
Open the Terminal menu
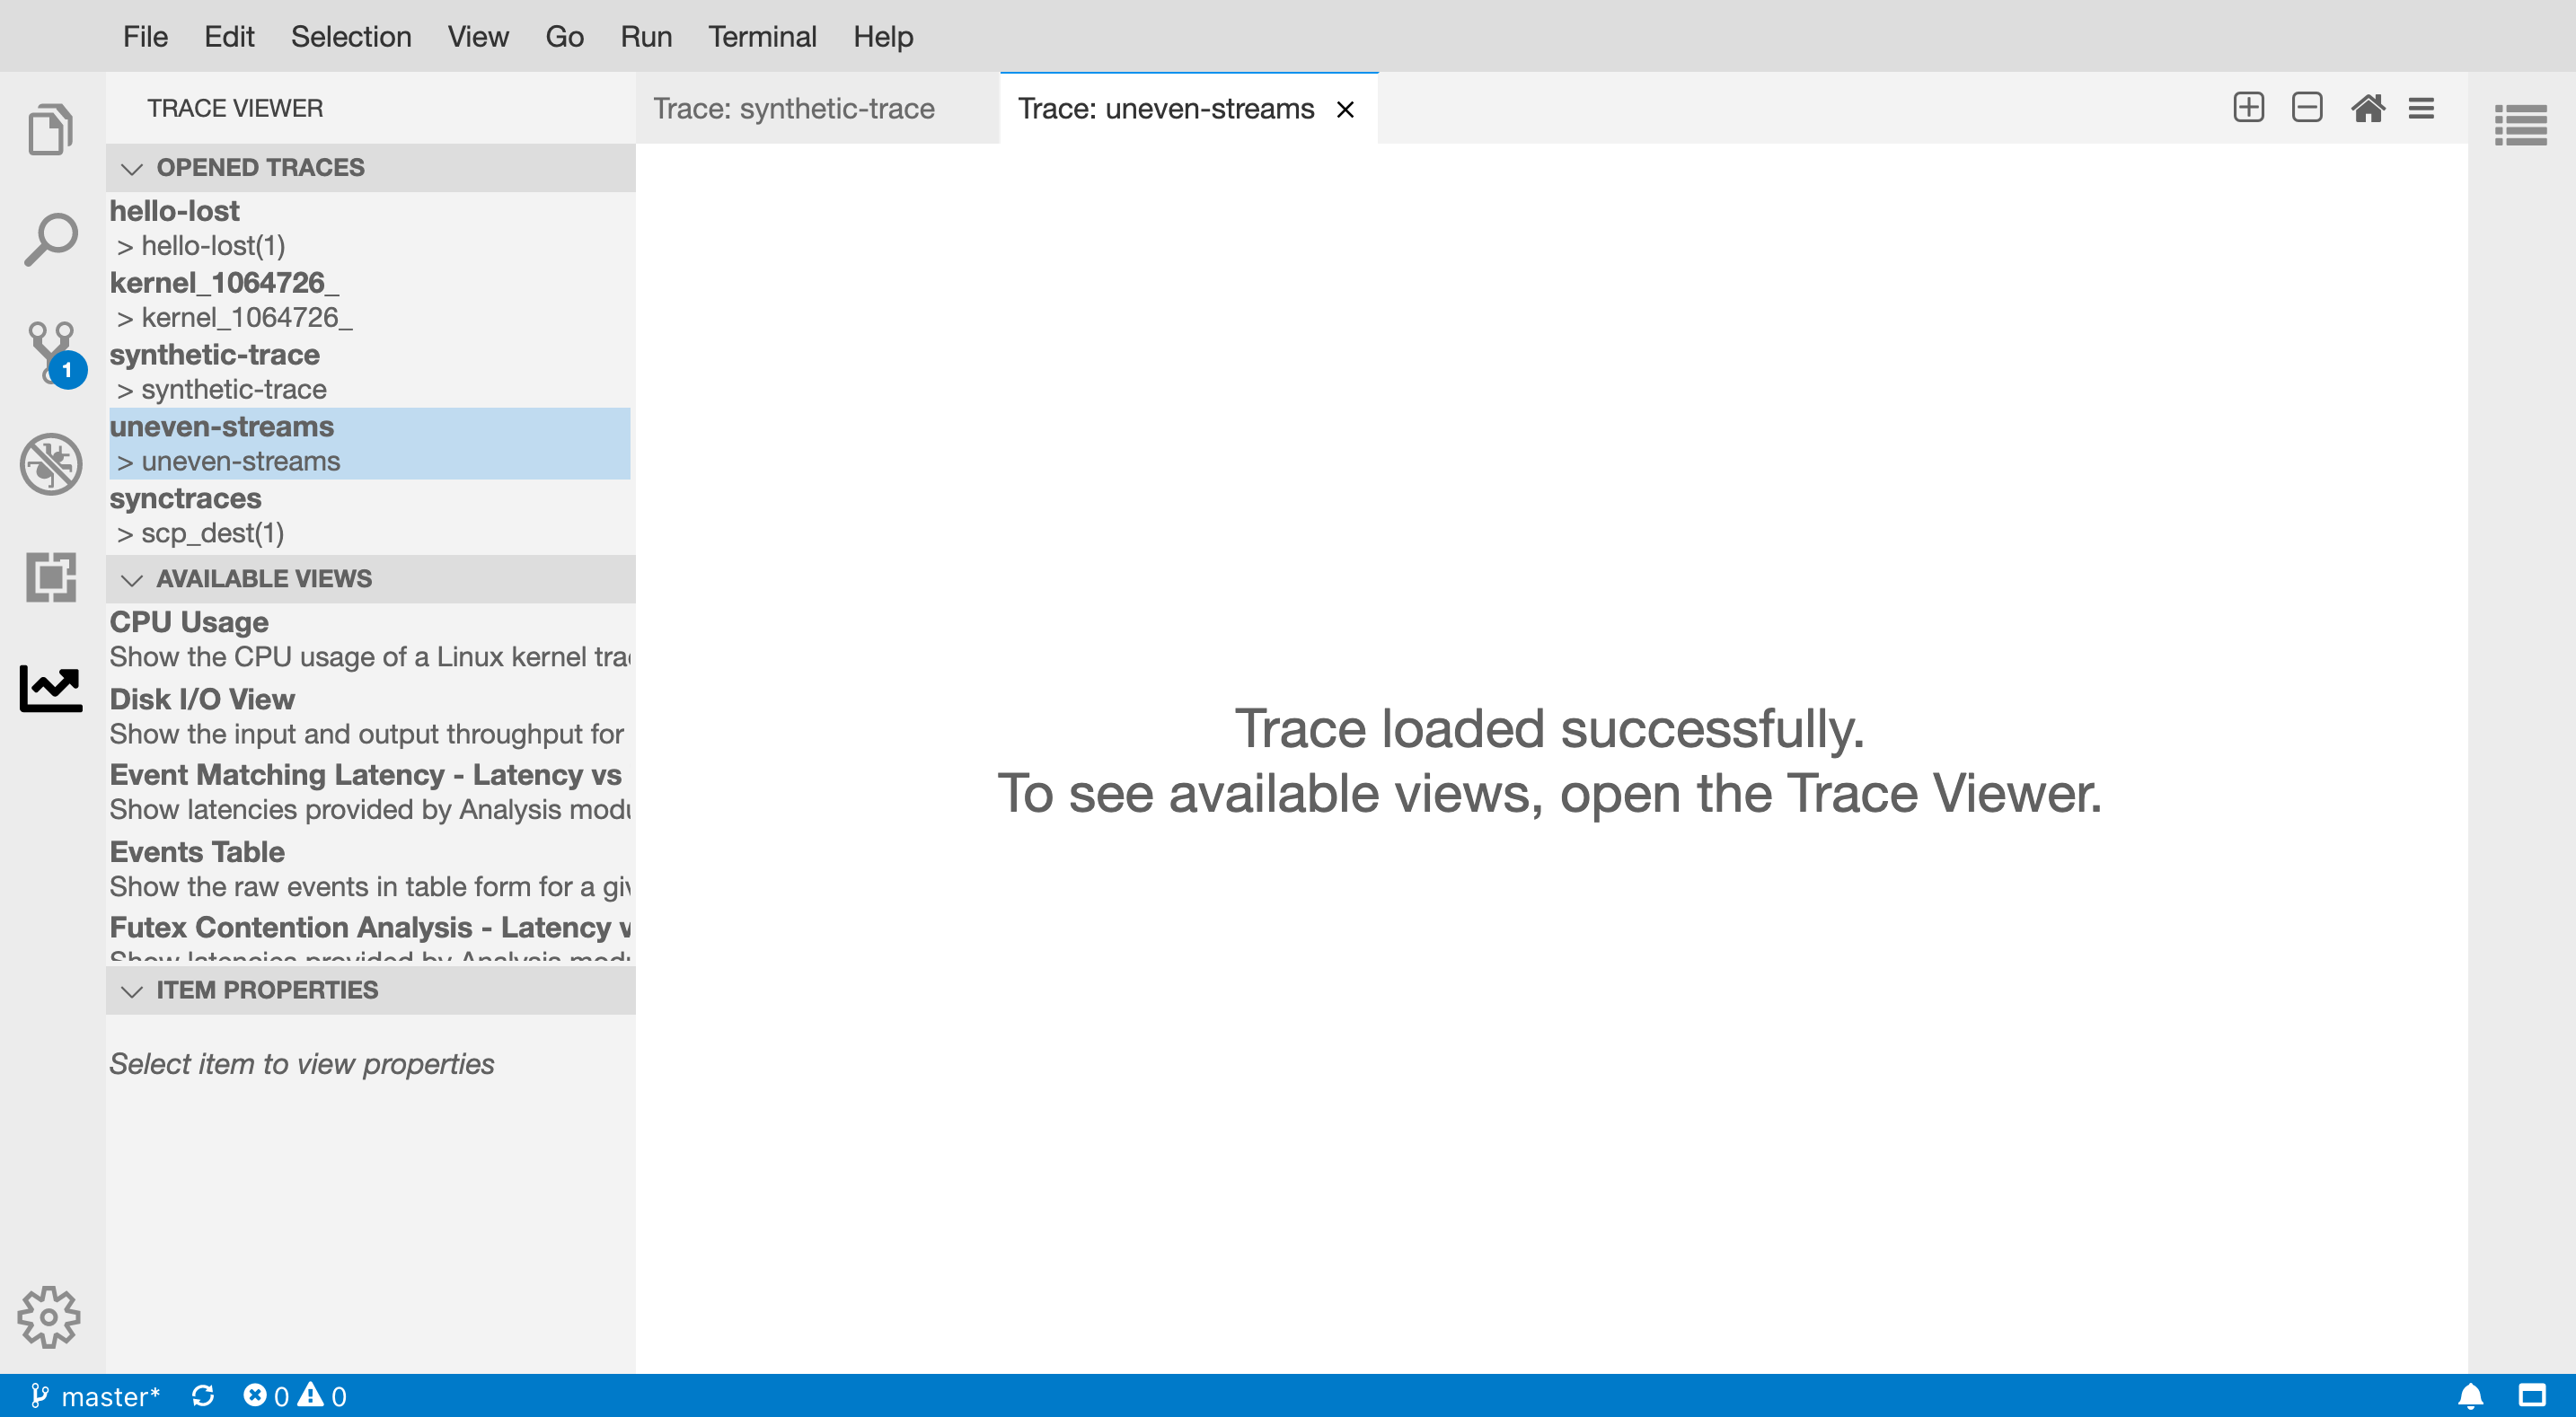coord(762,36)
